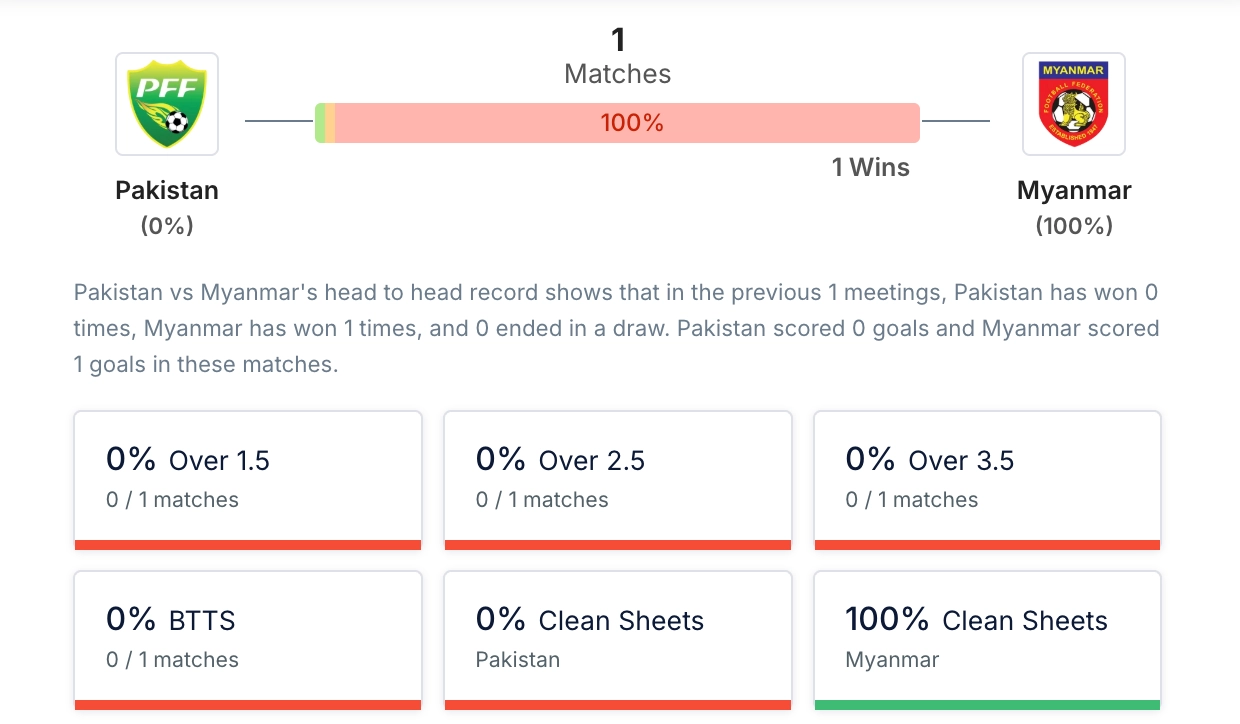Click the BTTS stat card
This screenshot has height=724, width=1240.
(247, 638)
